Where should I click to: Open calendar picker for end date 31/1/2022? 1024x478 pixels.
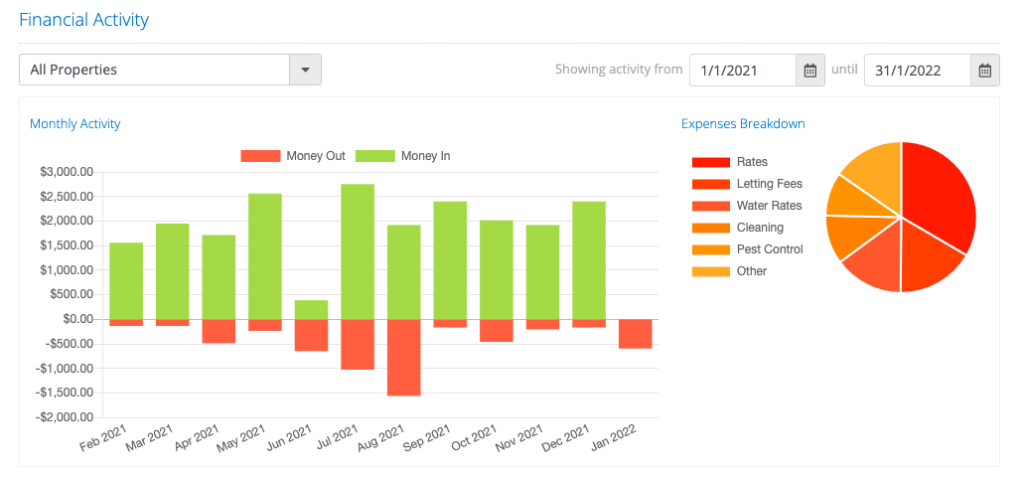pos(985,70)
